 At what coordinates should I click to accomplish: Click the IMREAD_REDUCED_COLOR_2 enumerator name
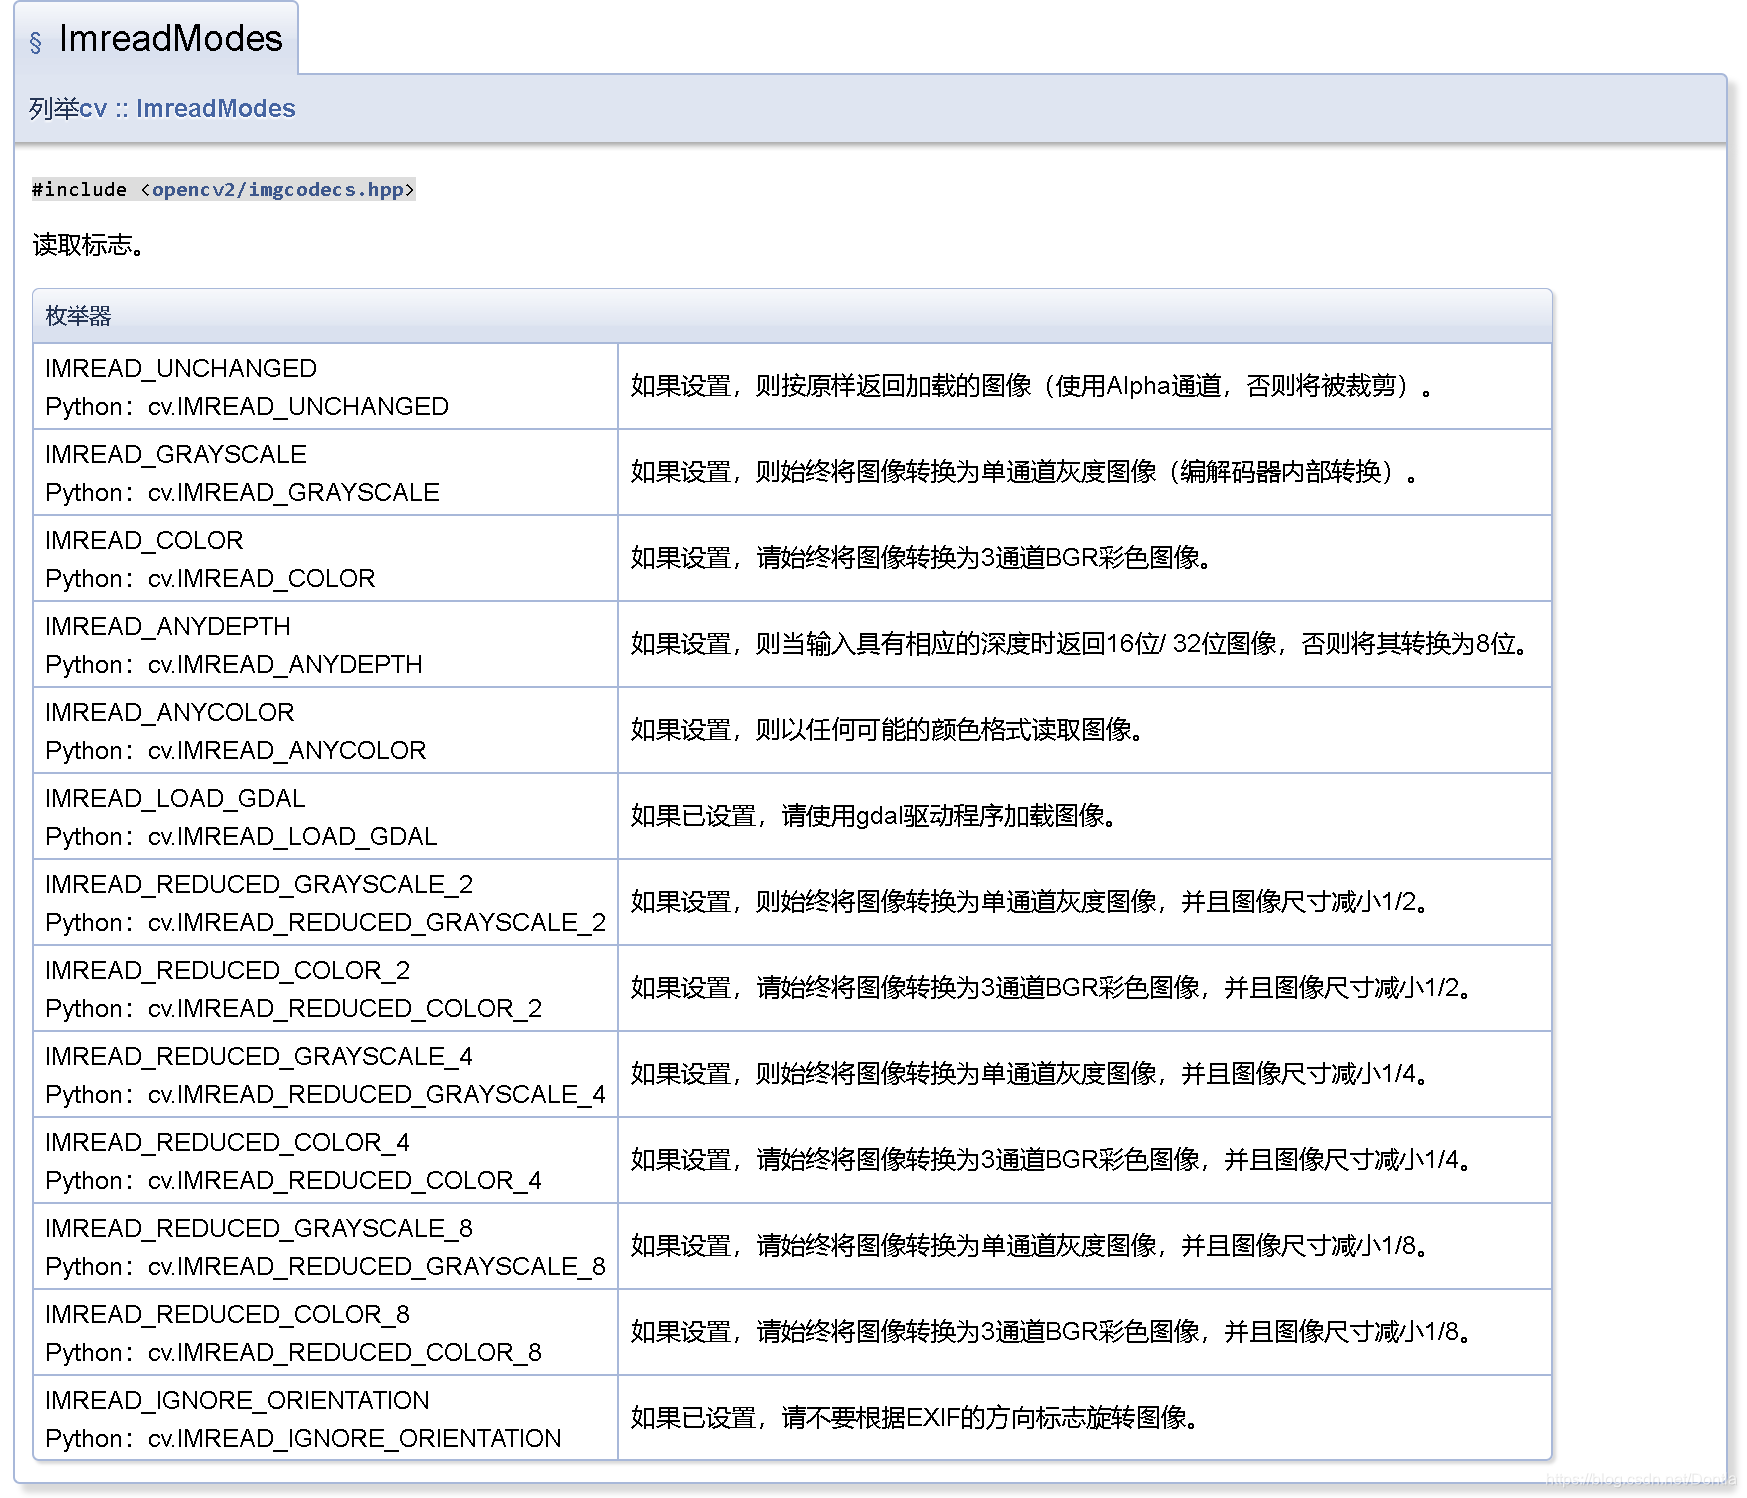pos(228,970)
